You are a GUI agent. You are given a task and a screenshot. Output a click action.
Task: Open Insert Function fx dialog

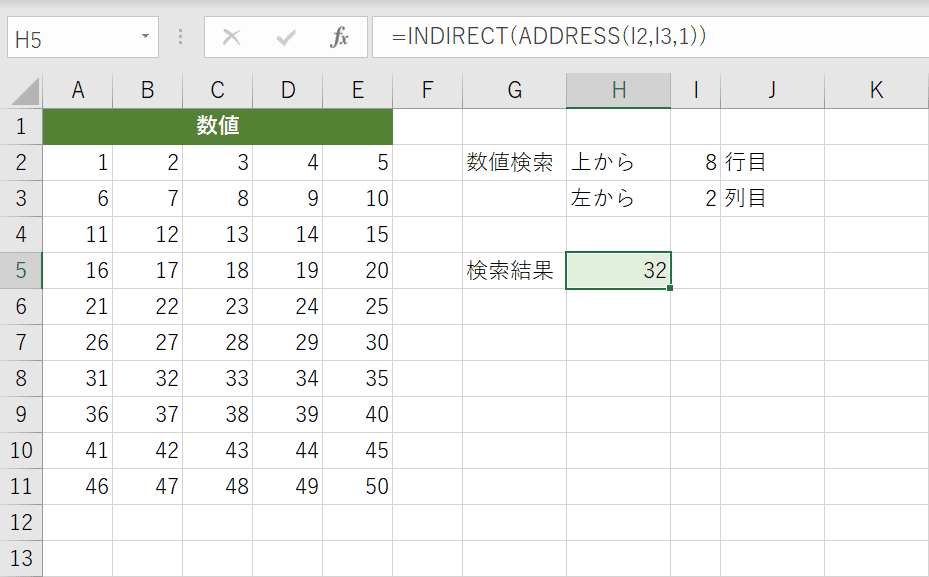tap(339, 37)
